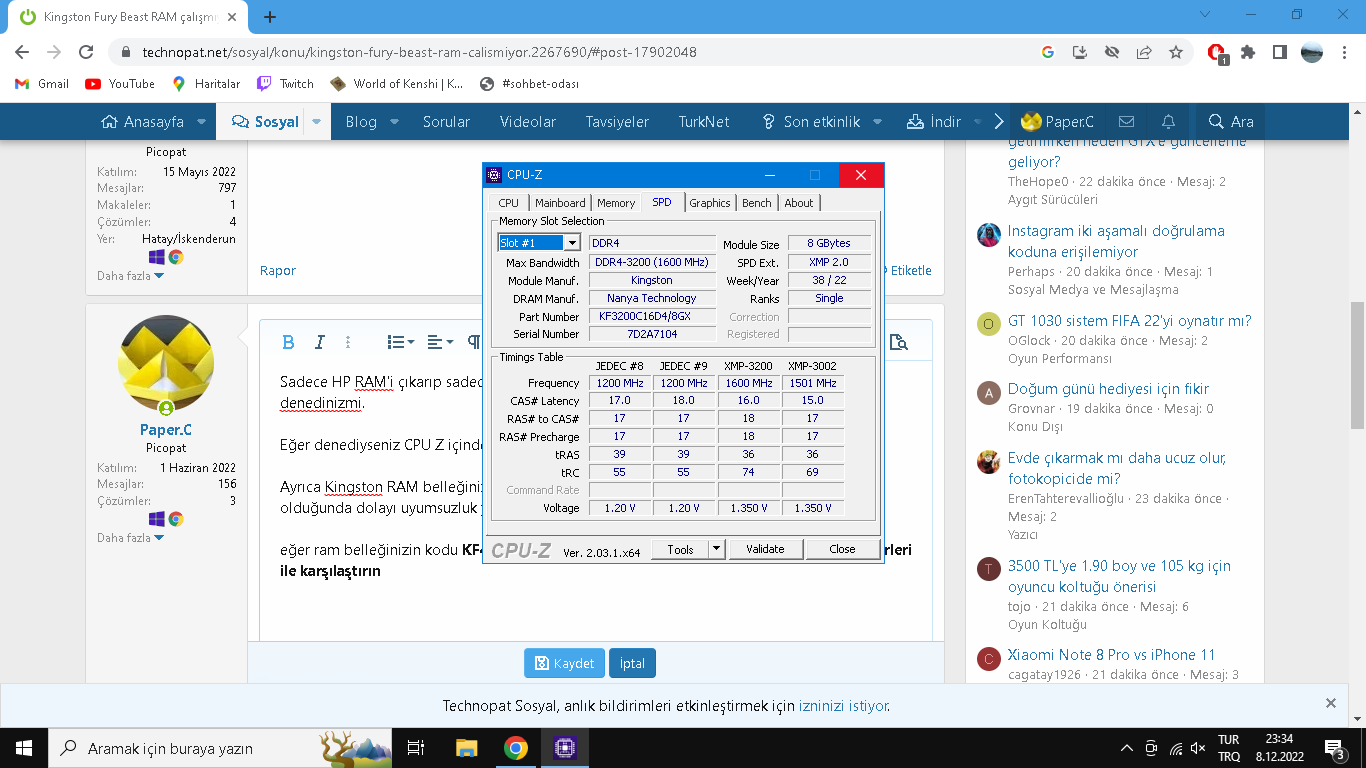Screen dimensions: 1366x768
Task: Show more navigation items with the right arrow
Action: pos(999,122)
